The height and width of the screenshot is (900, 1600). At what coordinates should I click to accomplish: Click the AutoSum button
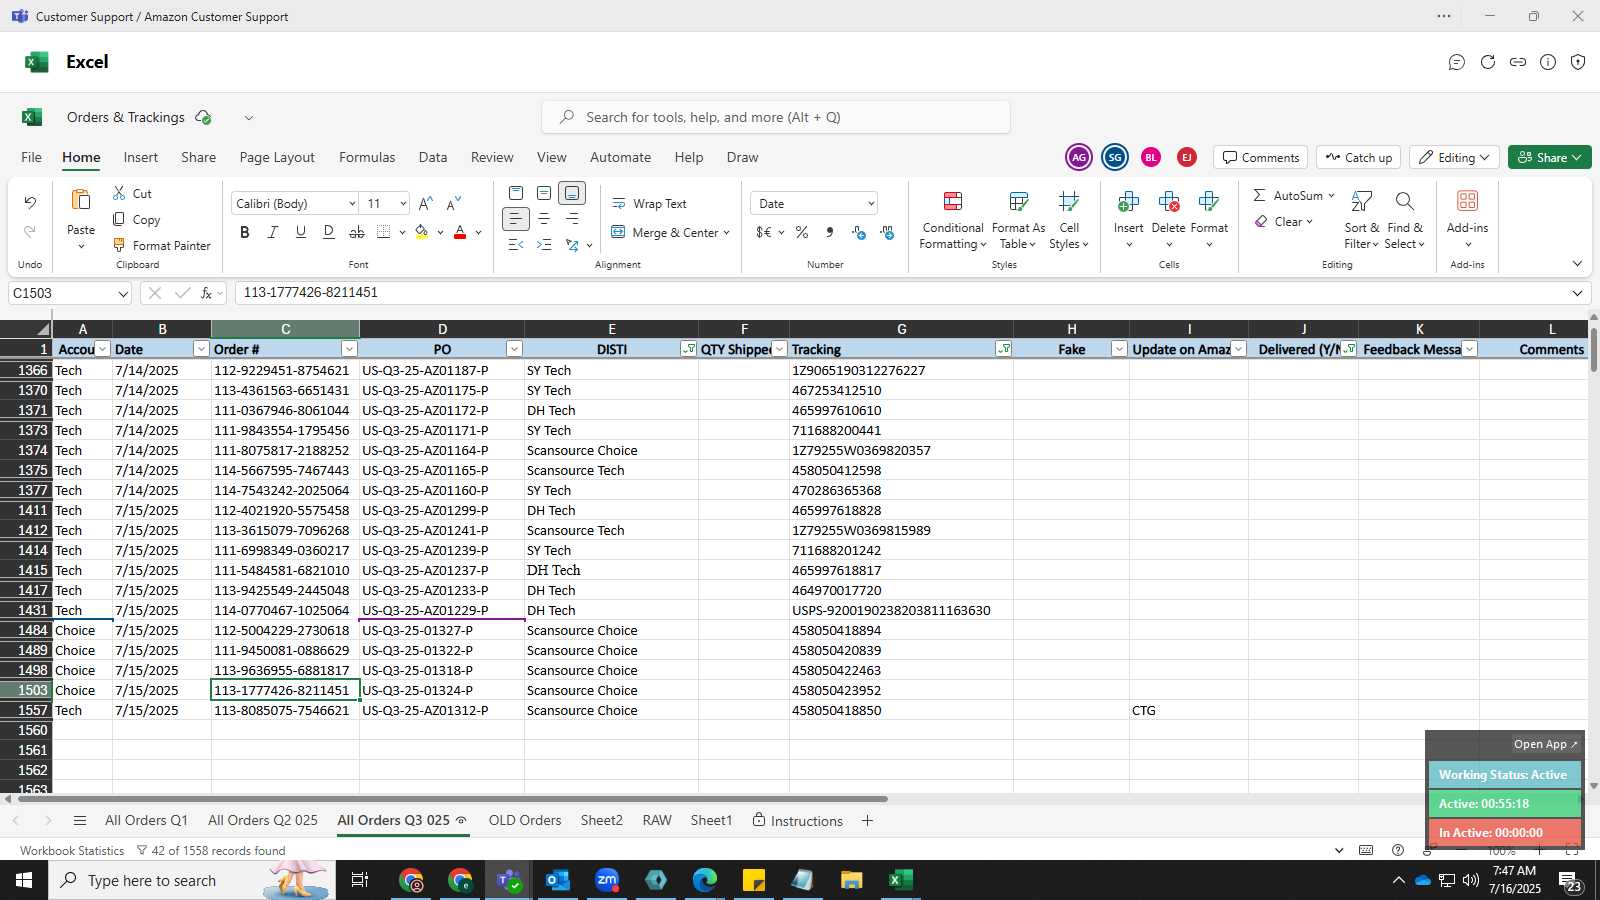coord(1293,195)
